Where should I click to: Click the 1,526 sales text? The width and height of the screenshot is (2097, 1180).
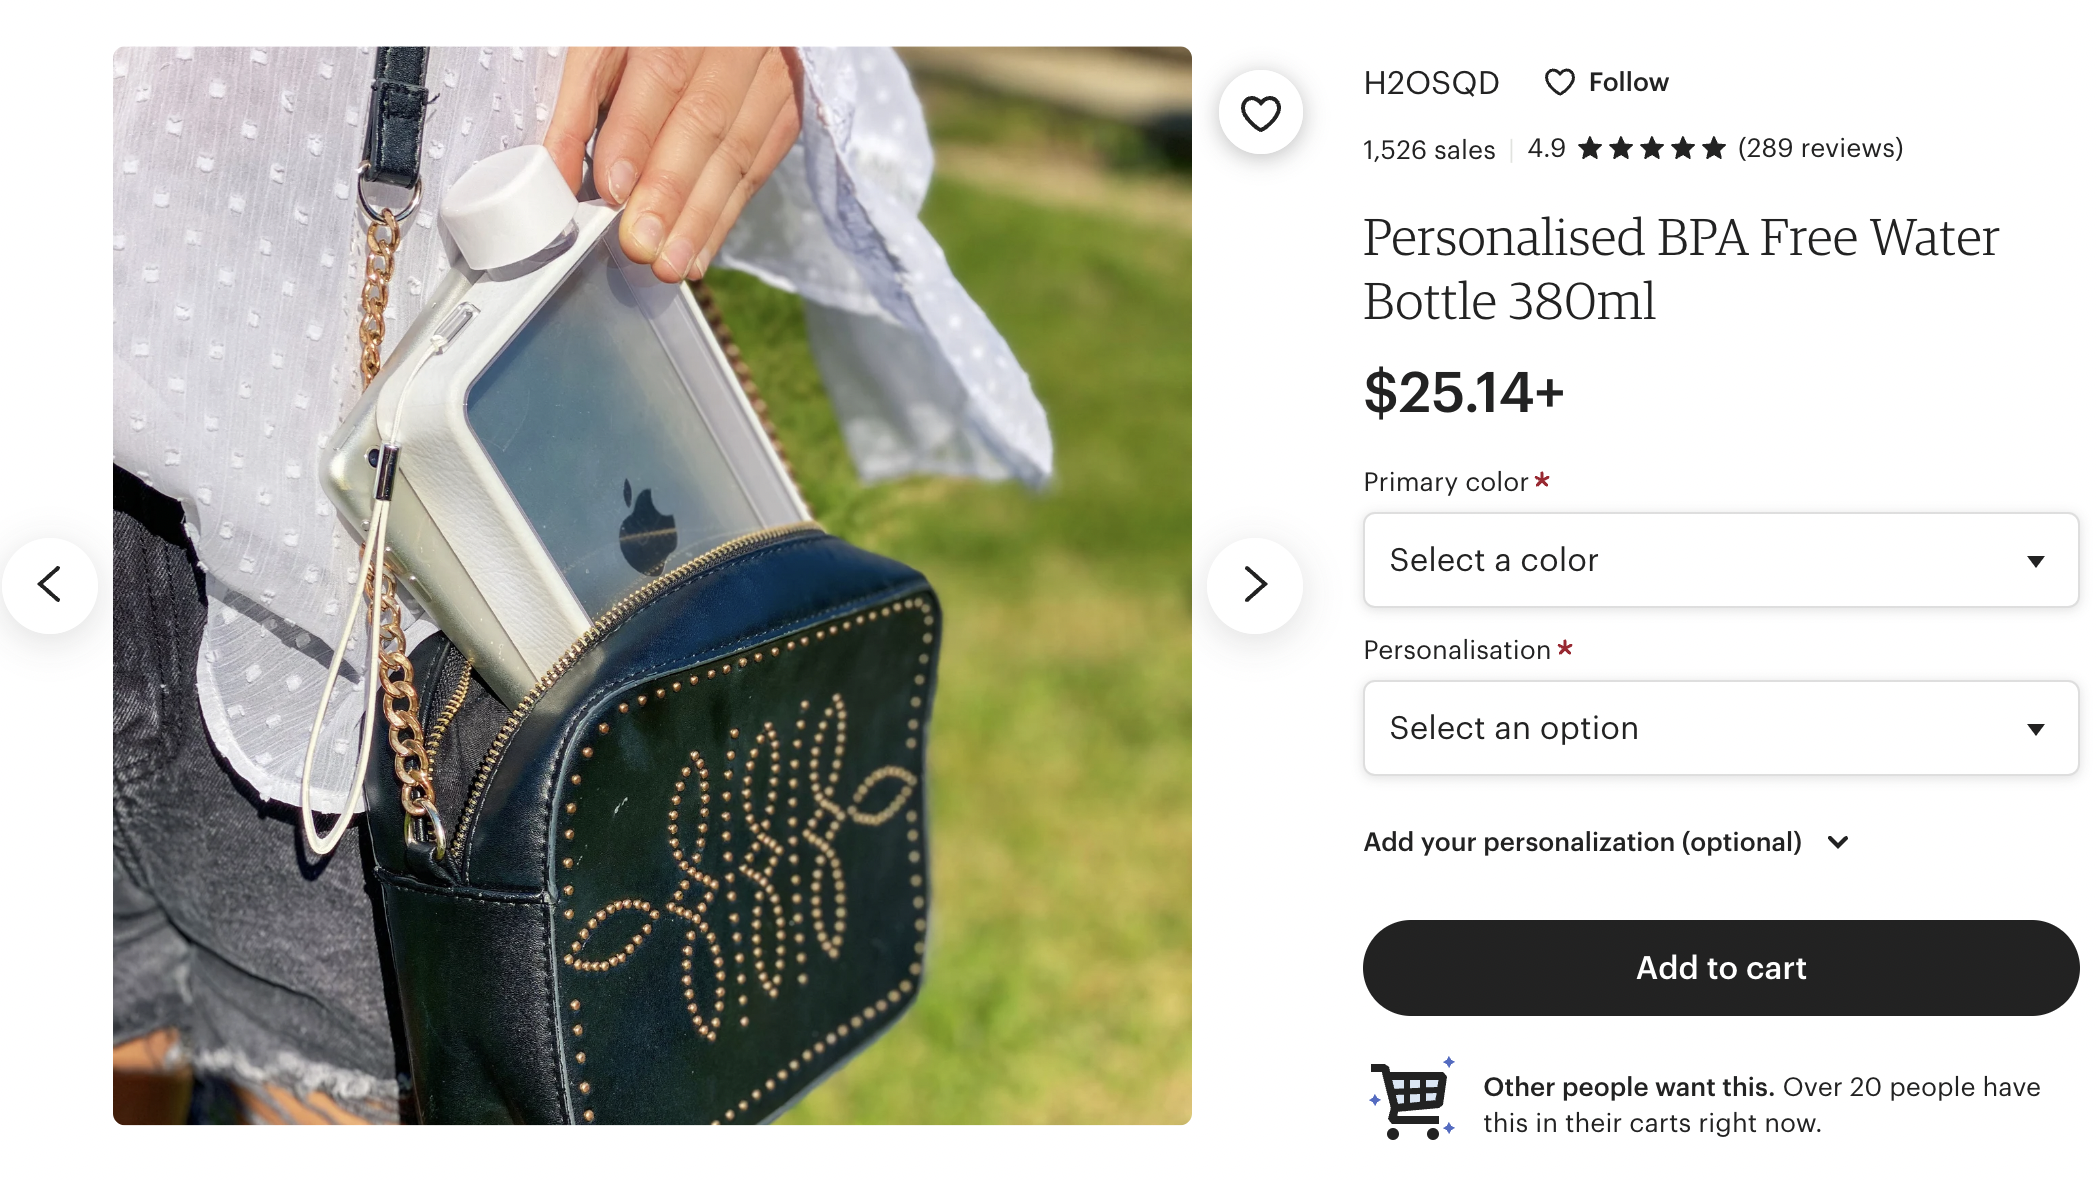(1429, 150)
